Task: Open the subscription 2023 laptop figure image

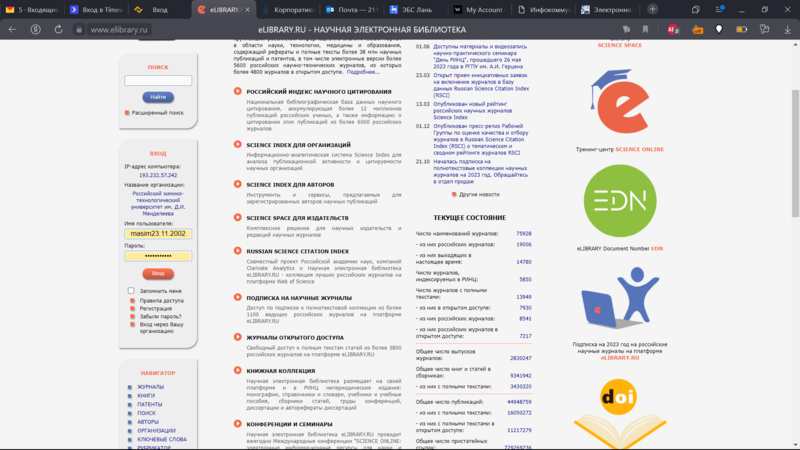Action: [x=620, y=298]
